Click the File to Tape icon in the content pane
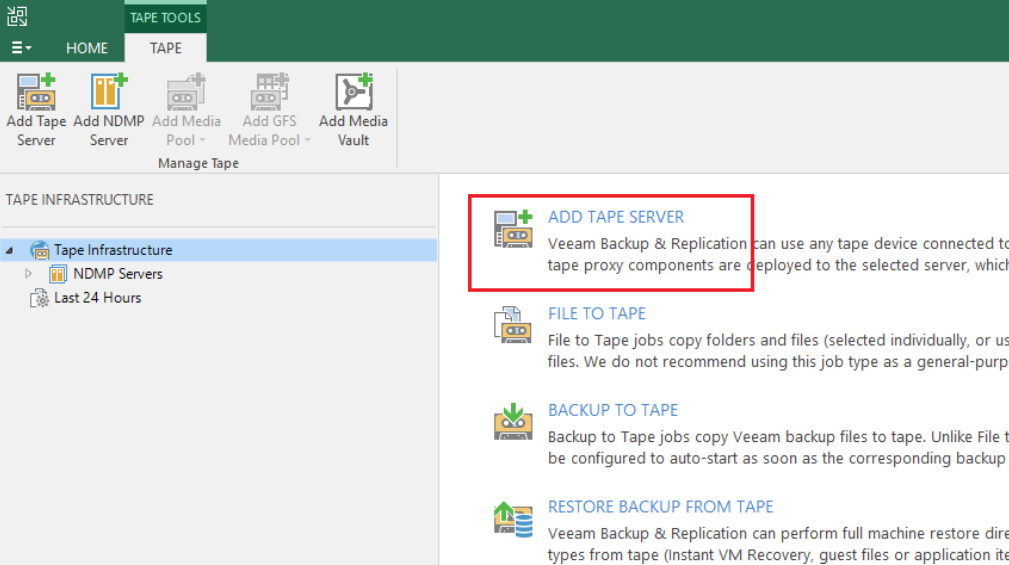This screenshot has height=565, width=1009. pos(513,325)
